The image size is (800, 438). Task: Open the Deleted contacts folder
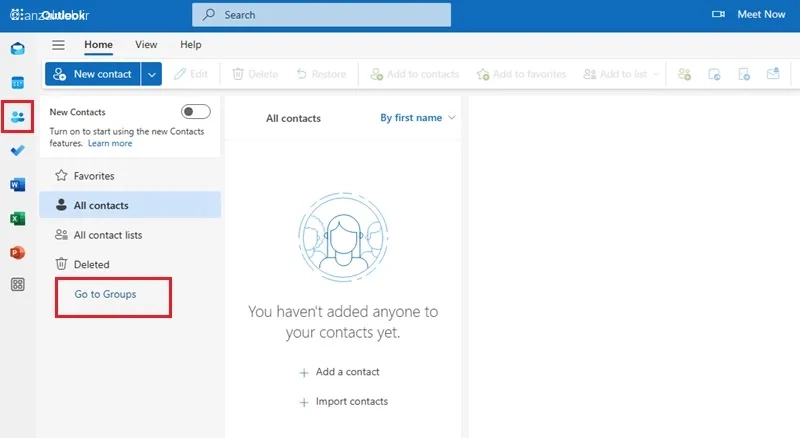(130, 264)
